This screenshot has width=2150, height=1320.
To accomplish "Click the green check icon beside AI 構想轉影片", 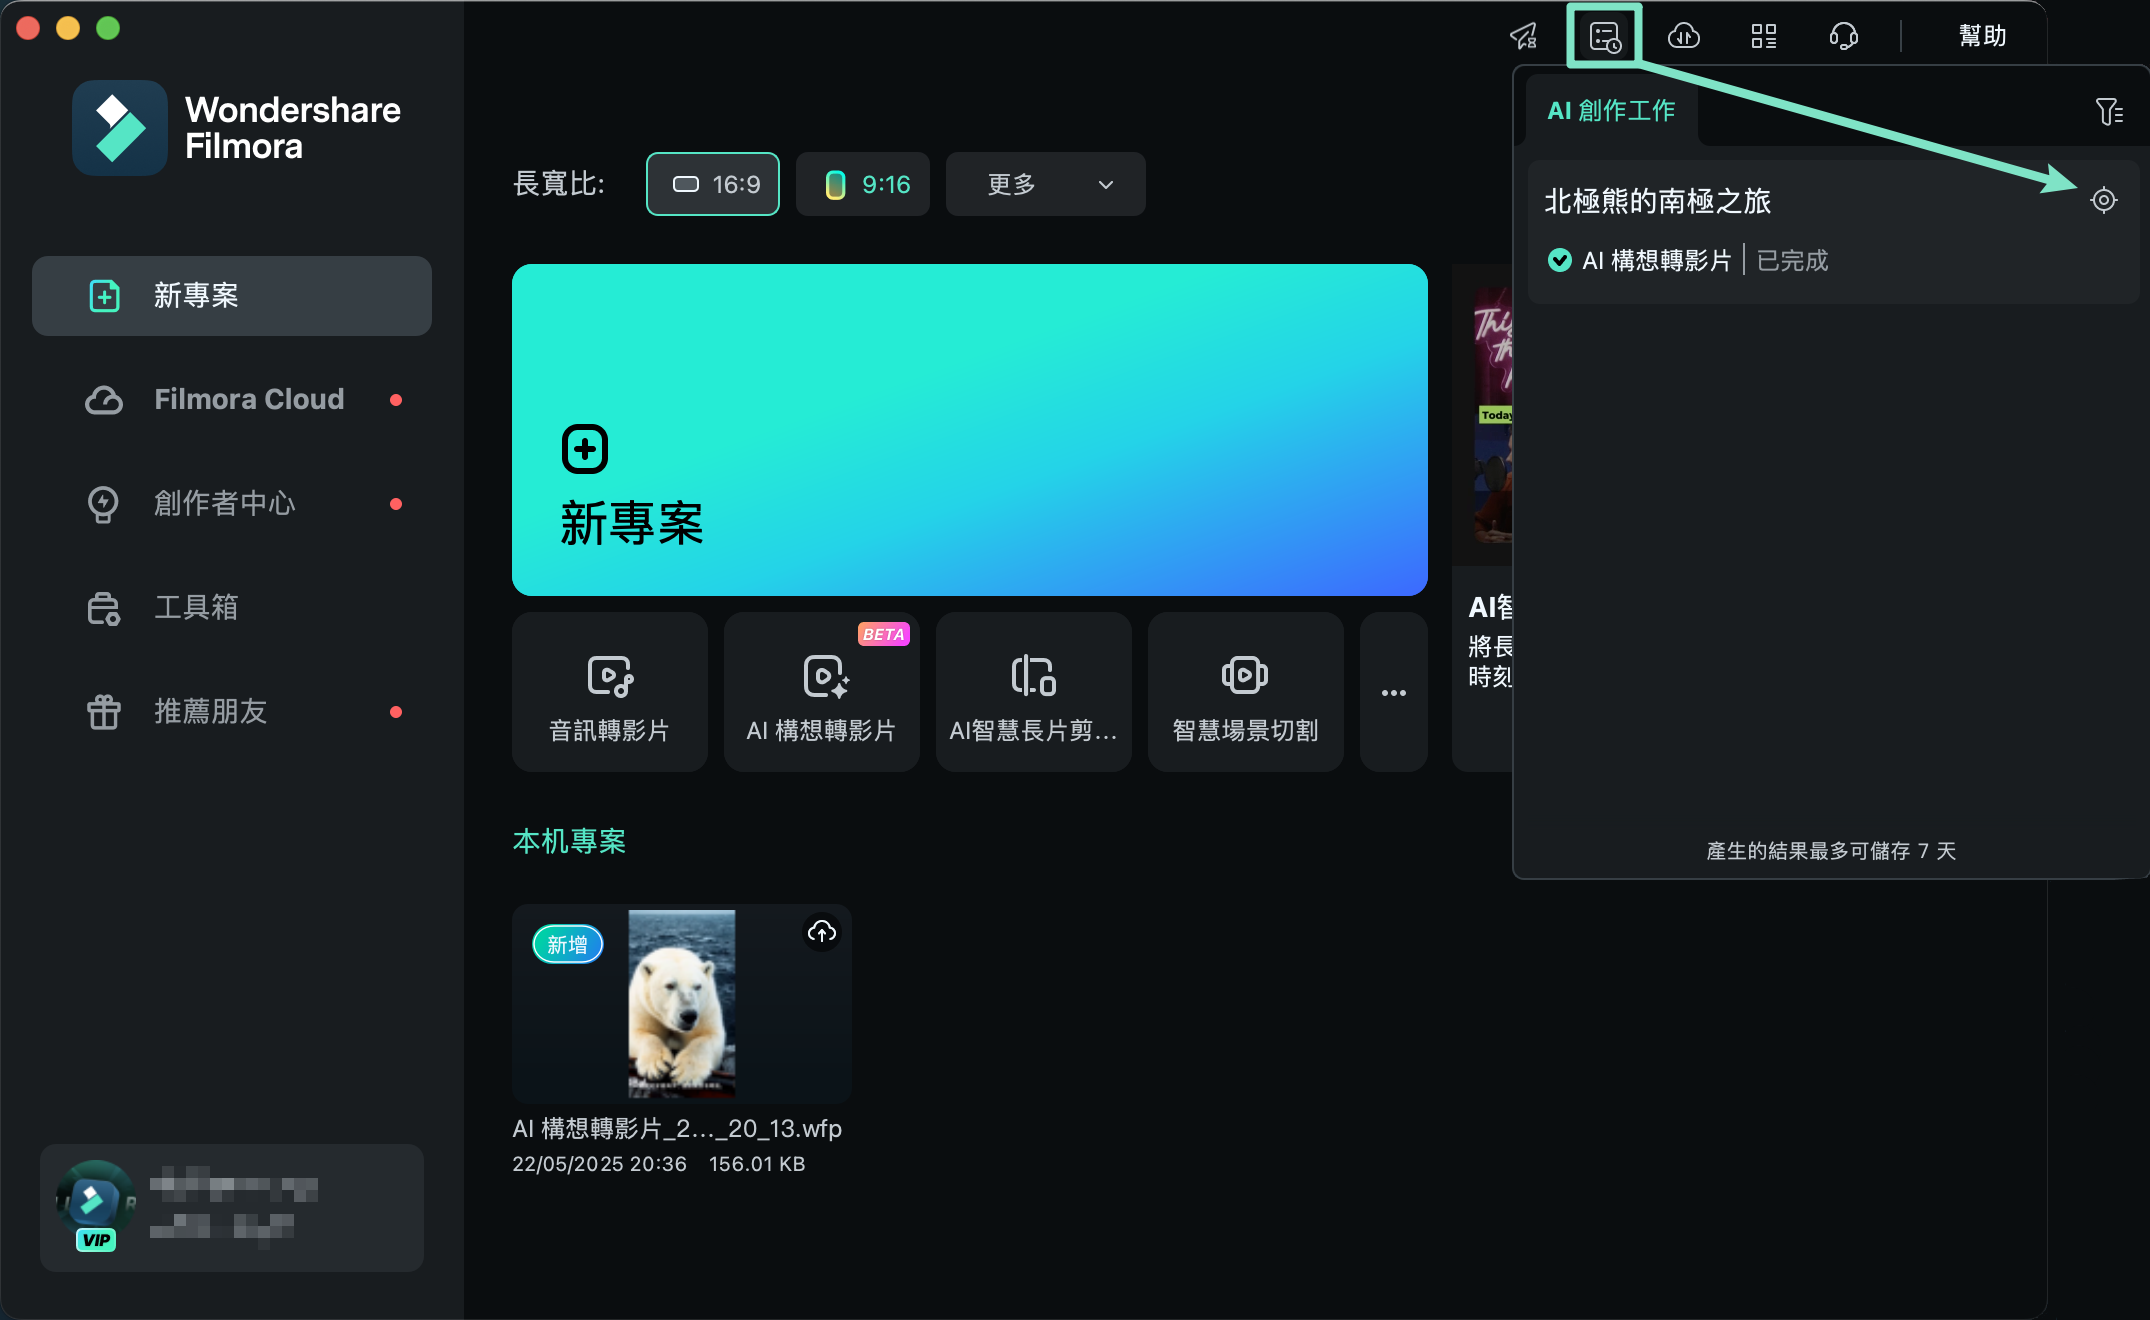I will tap(1560, 260).
